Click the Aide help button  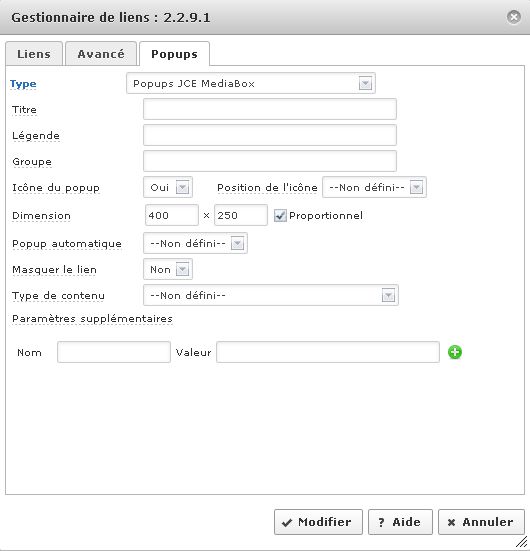point(400,522)
